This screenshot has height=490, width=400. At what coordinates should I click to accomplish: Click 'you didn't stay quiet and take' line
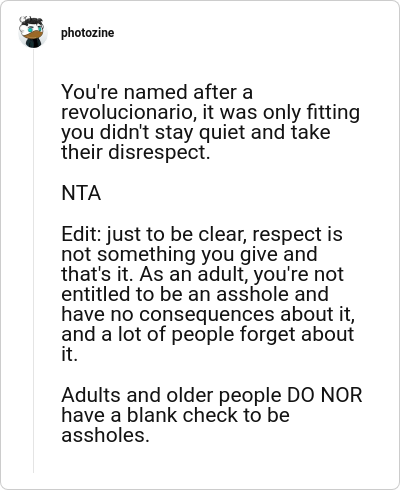point(196,132)
